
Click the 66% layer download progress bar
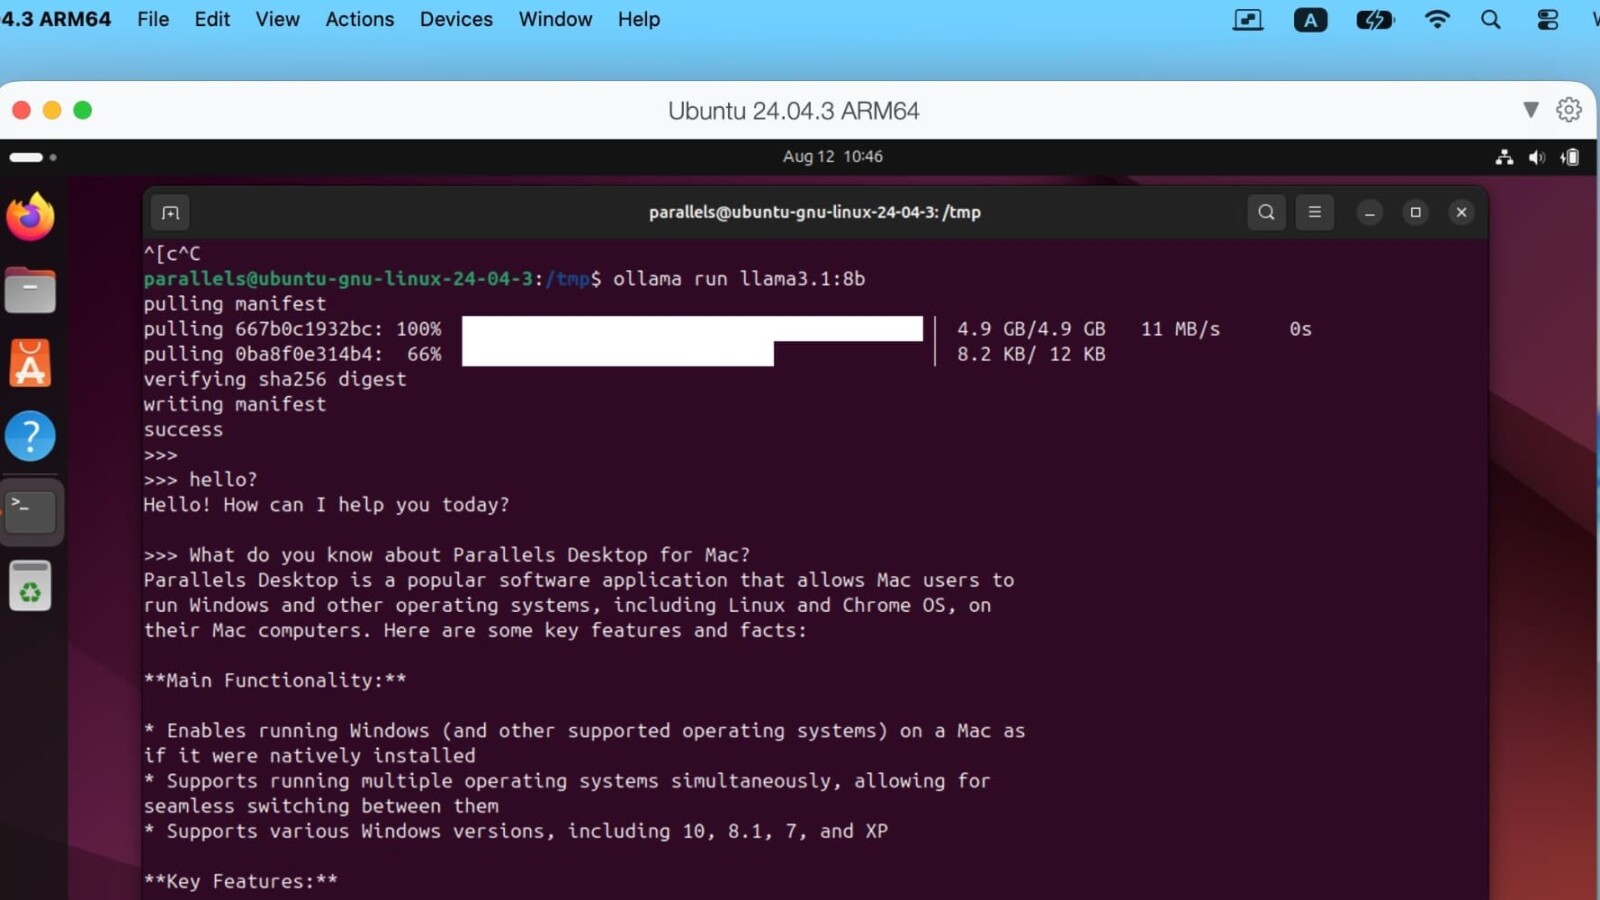click(618, 354)
